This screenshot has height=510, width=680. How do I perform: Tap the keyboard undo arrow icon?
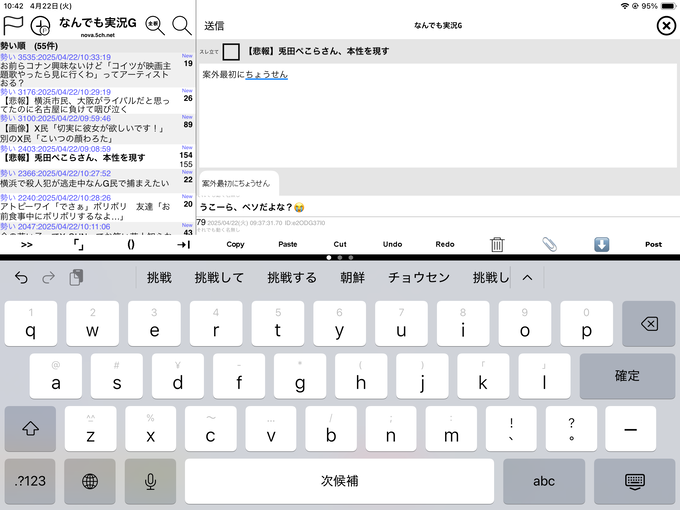point(21,278)
